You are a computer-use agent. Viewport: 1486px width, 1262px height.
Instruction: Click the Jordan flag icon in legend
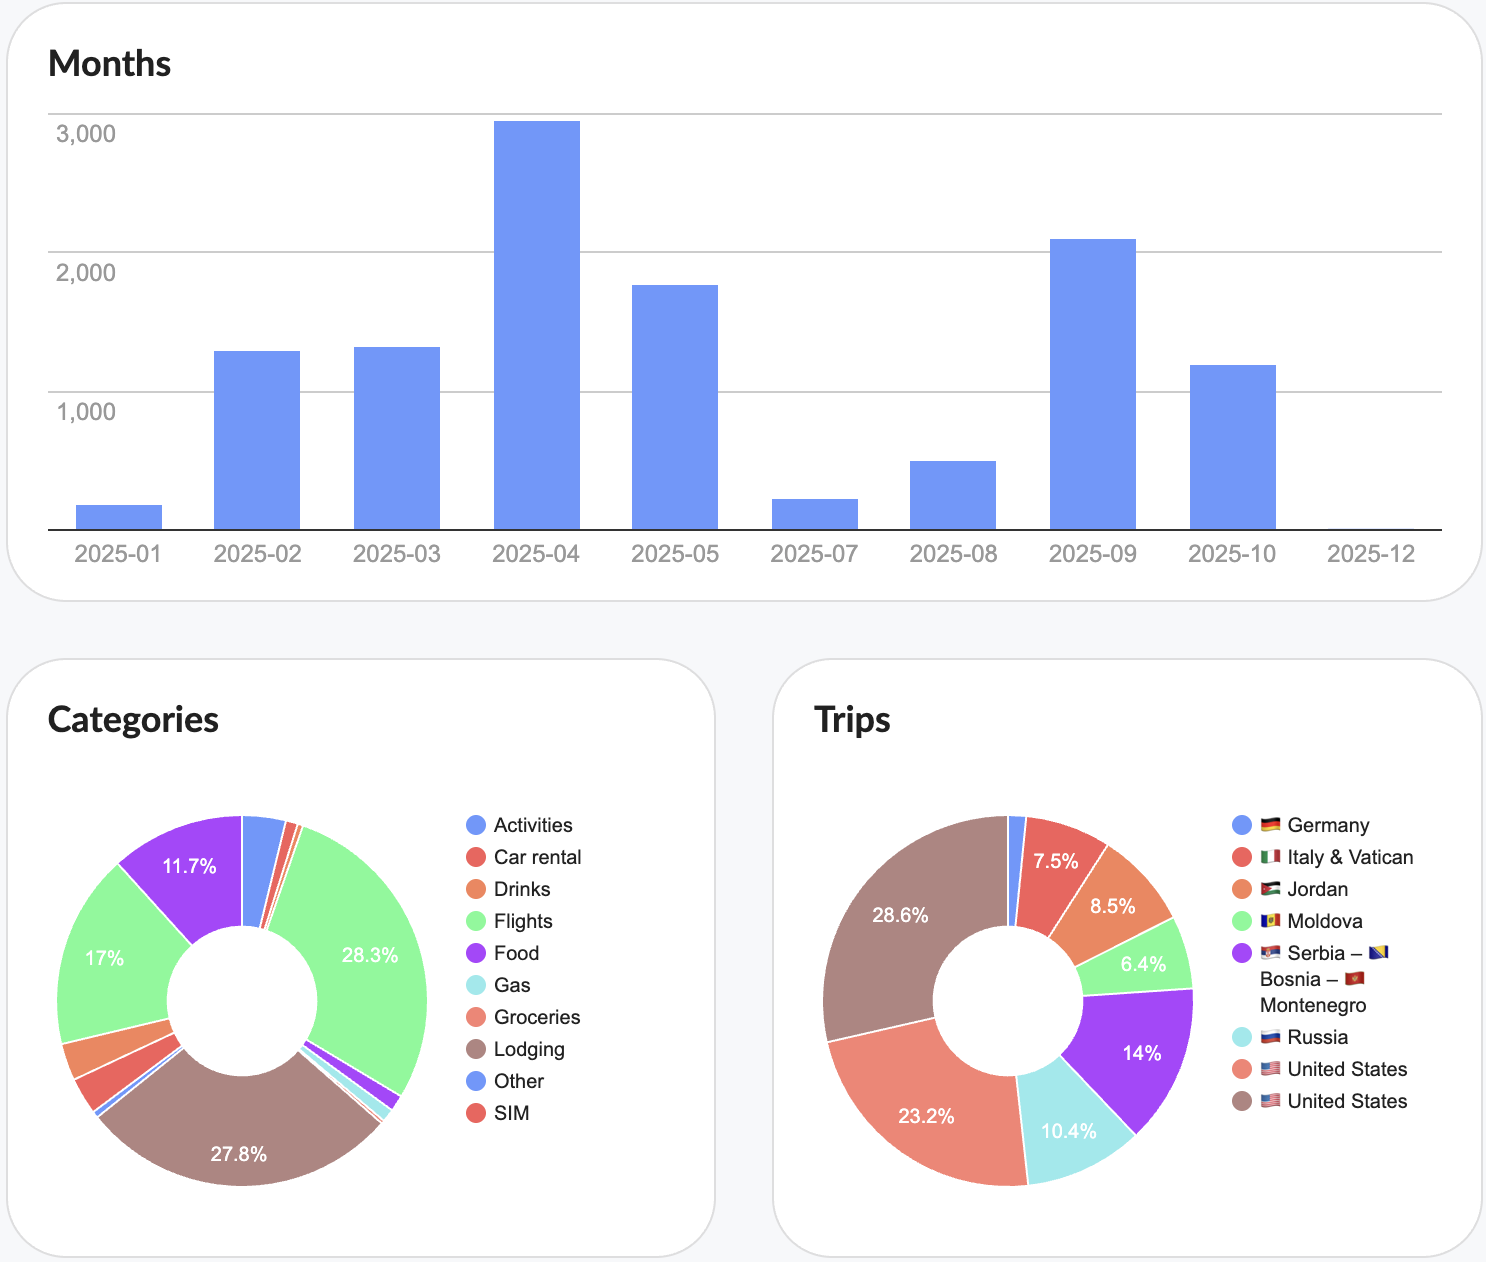point(1270,889)
